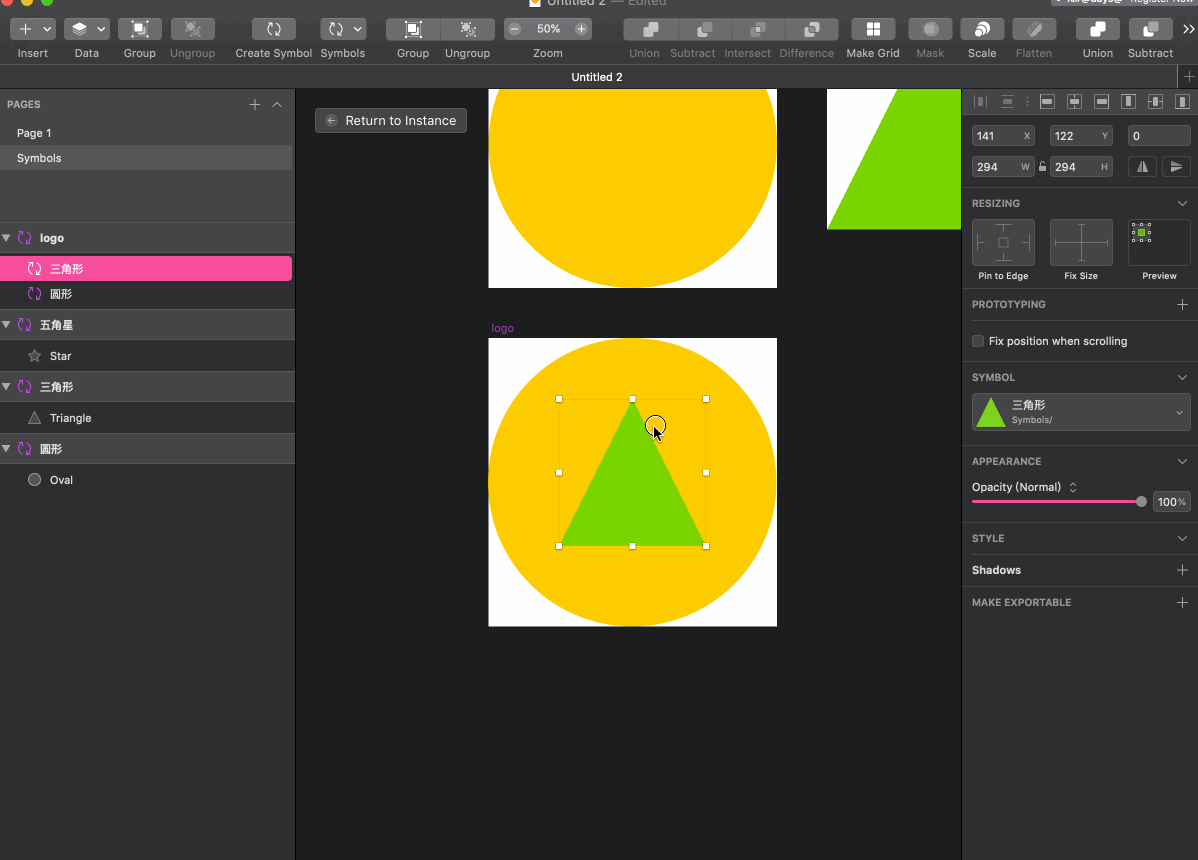Flip the layer horizontally

[x=1142, y=167]
